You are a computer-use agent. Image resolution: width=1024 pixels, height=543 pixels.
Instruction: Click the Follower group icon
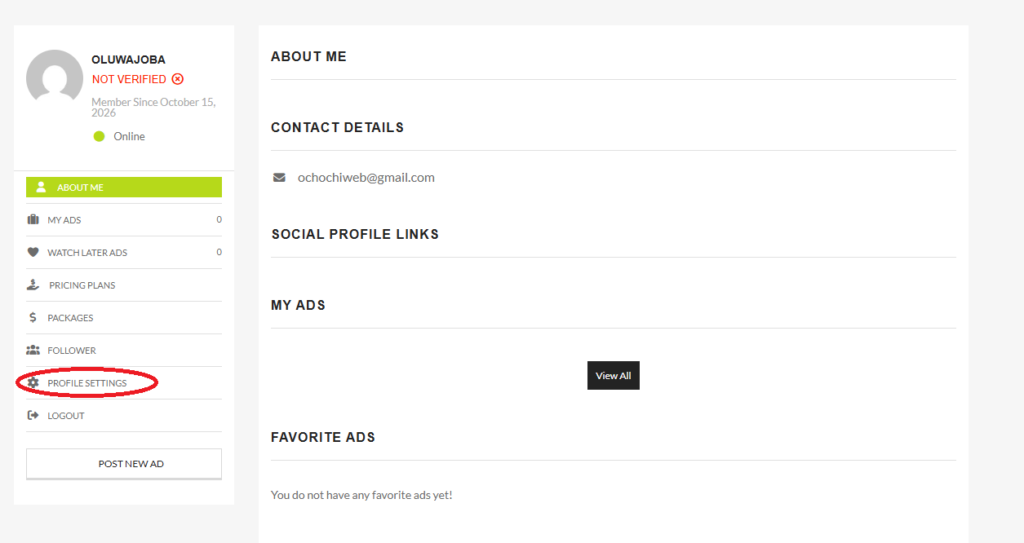click(33, 350)
